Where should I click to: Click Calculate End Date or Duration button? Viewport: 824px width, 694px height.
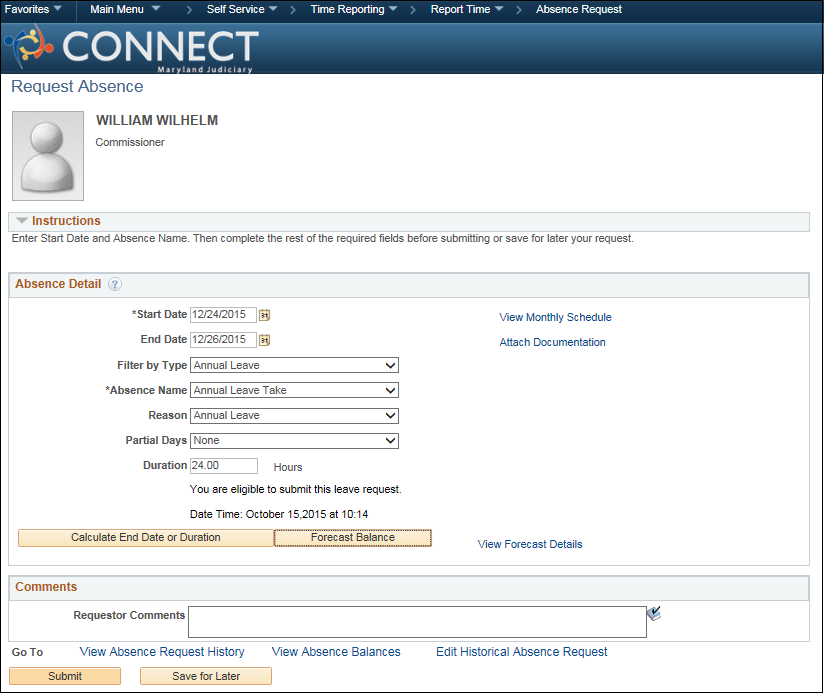(146, 537)
